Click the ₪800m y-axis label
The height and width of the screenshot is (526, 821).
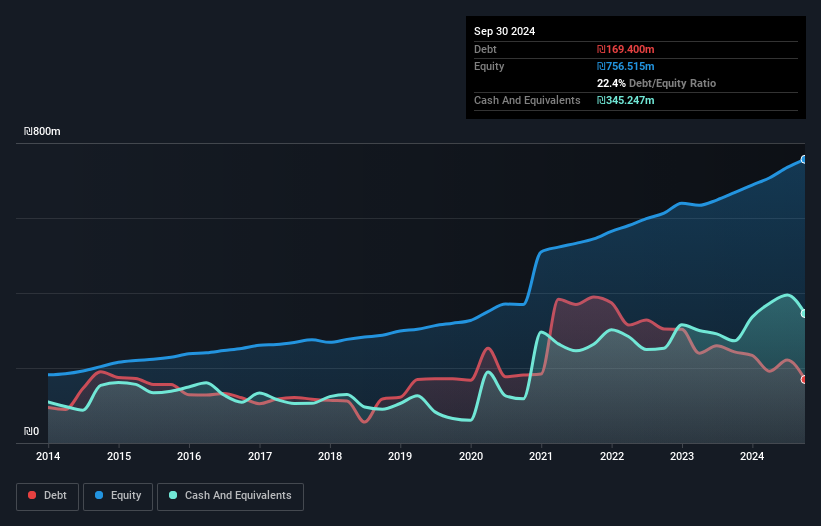coord(42,131)
